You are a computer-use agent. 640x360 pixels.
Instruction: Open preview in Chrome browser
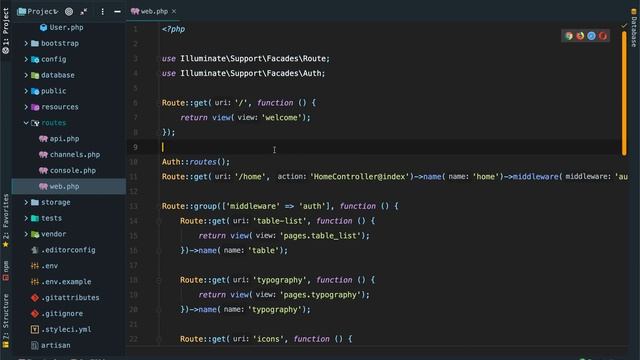tap(569, 36)
